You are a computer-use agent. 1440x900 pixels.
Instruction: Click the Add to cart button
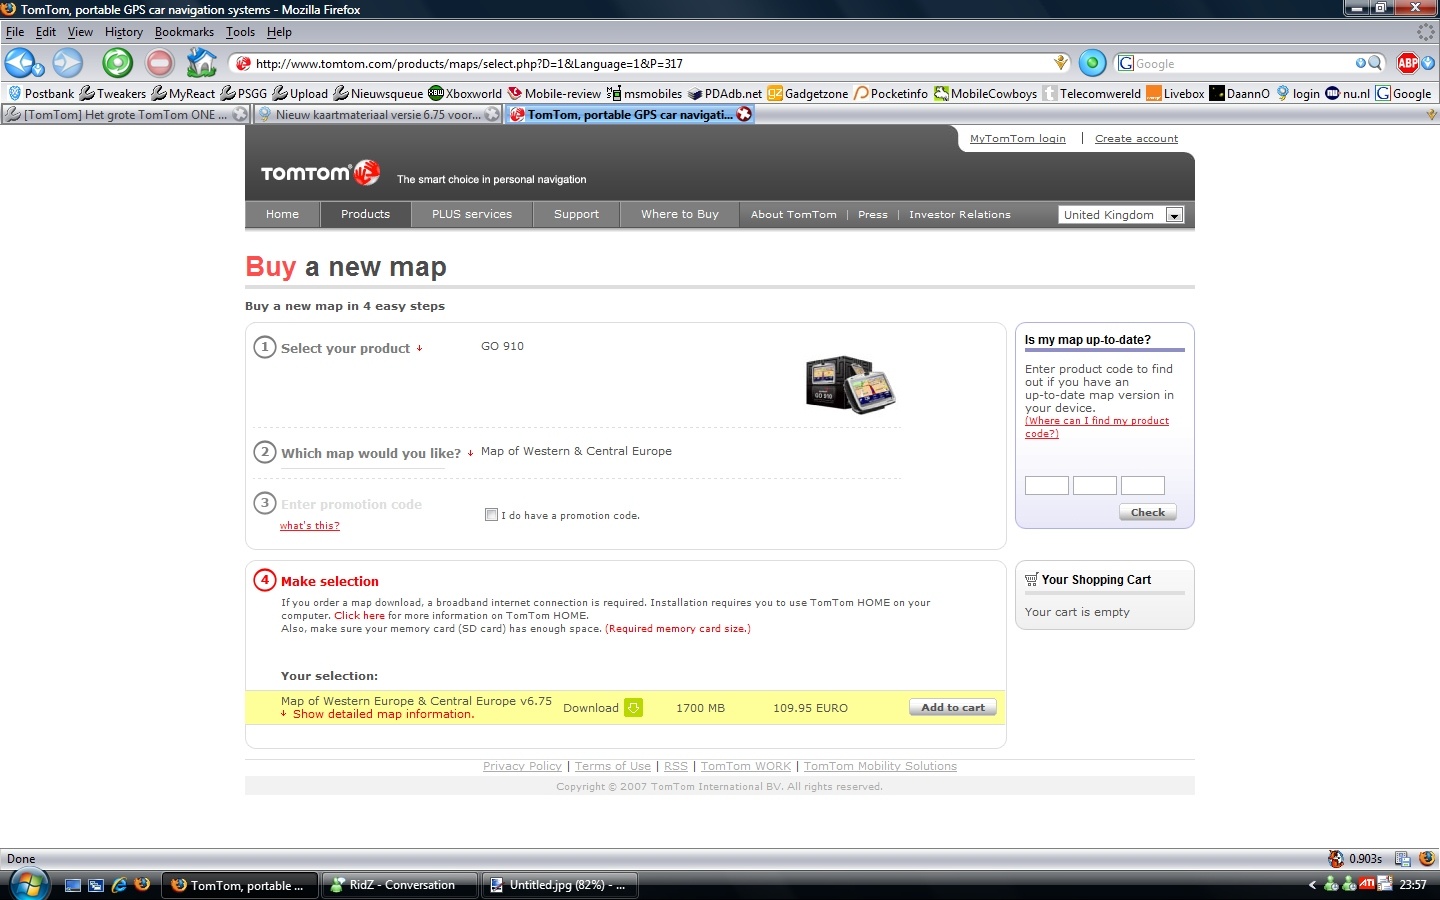click(953, 707)
